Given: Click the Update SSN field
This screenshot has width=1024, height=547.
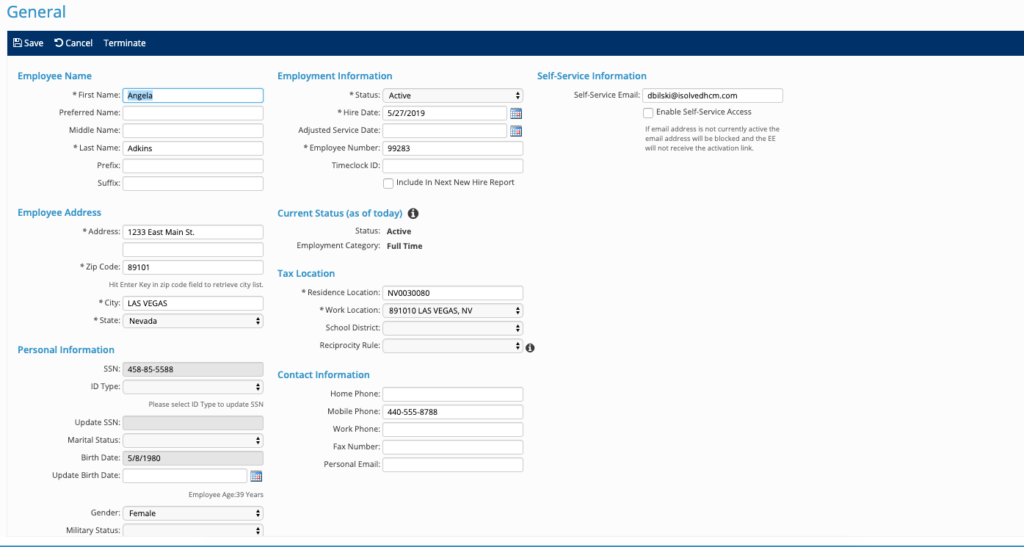Looking at the screenshot, I should click(193, 423).
